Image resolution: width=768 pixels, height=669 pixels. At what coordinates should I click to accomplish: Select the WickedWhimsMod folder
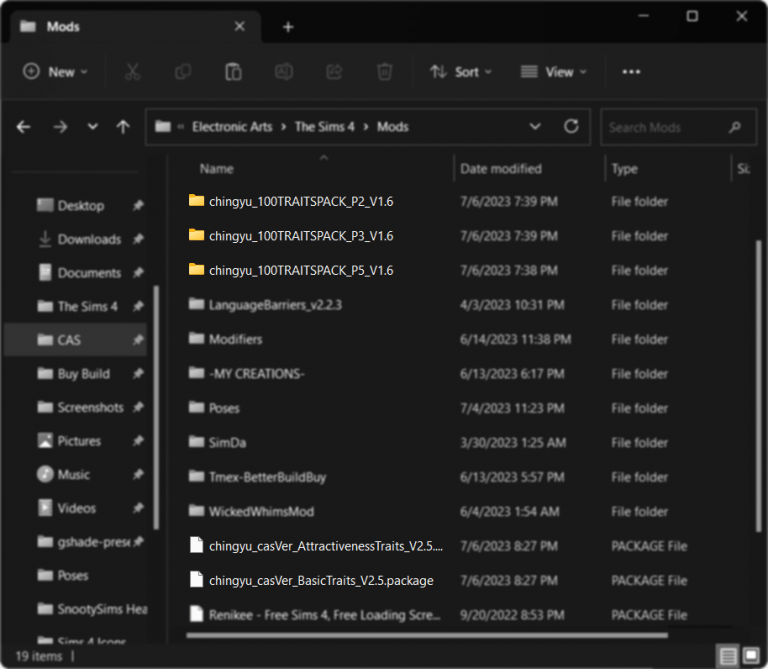tap(261, 512)
